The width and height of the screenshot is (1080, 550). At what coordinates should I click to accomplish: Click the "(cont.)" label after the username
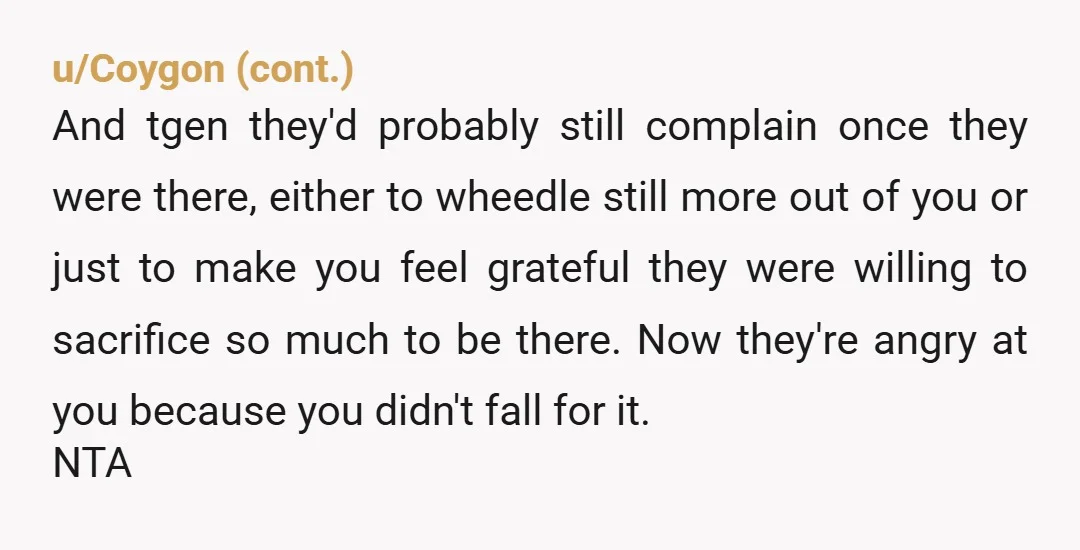295,70
